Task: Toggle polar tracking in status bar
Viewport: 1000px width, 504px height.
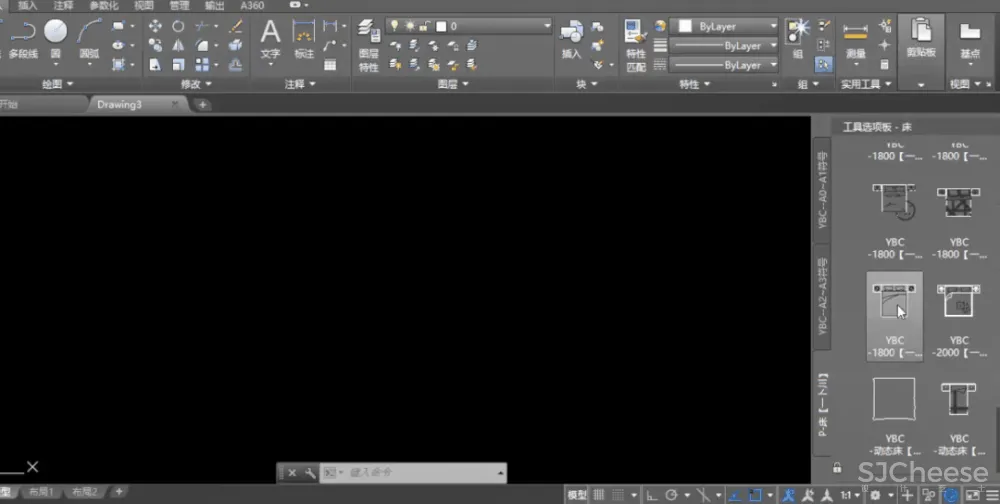Action: click(x=672, y=495)
